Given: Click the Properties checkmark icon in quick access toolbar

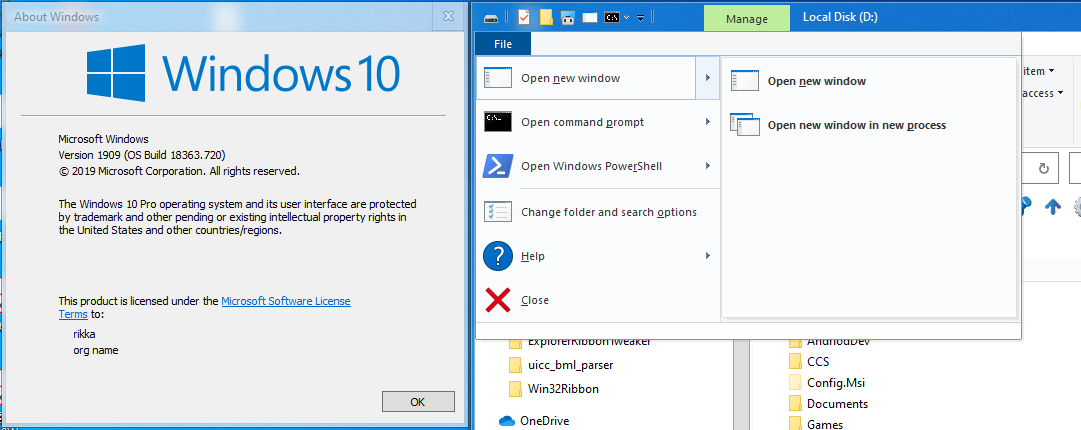Looking at the screenshot, I should [524, 17].
